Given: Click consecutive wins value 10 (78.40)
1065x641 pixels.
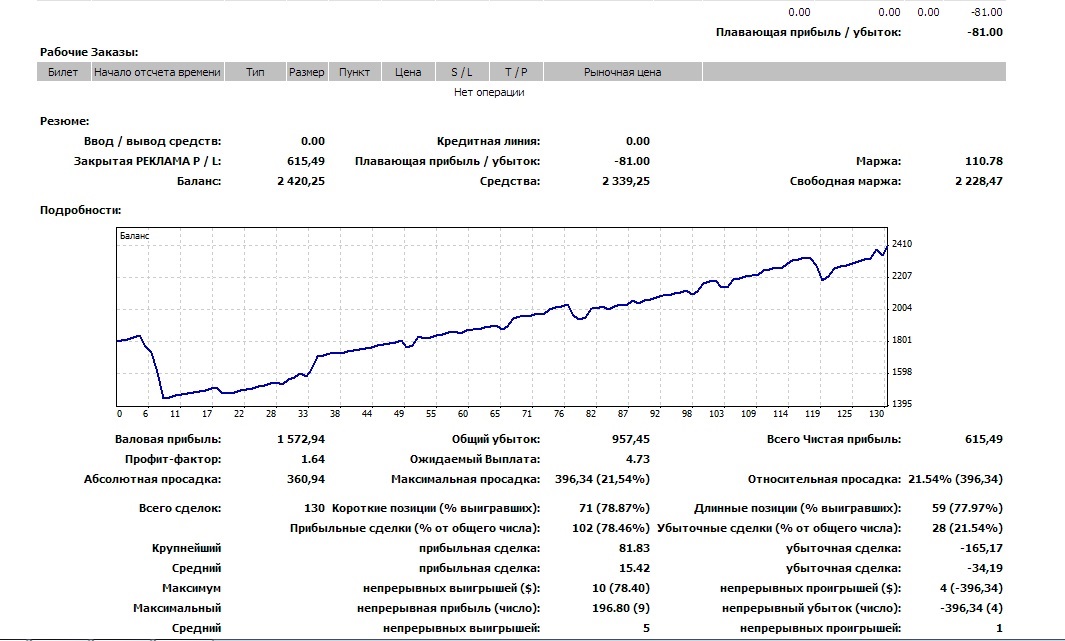Looking at the screenshot, I should click(621, 589).
